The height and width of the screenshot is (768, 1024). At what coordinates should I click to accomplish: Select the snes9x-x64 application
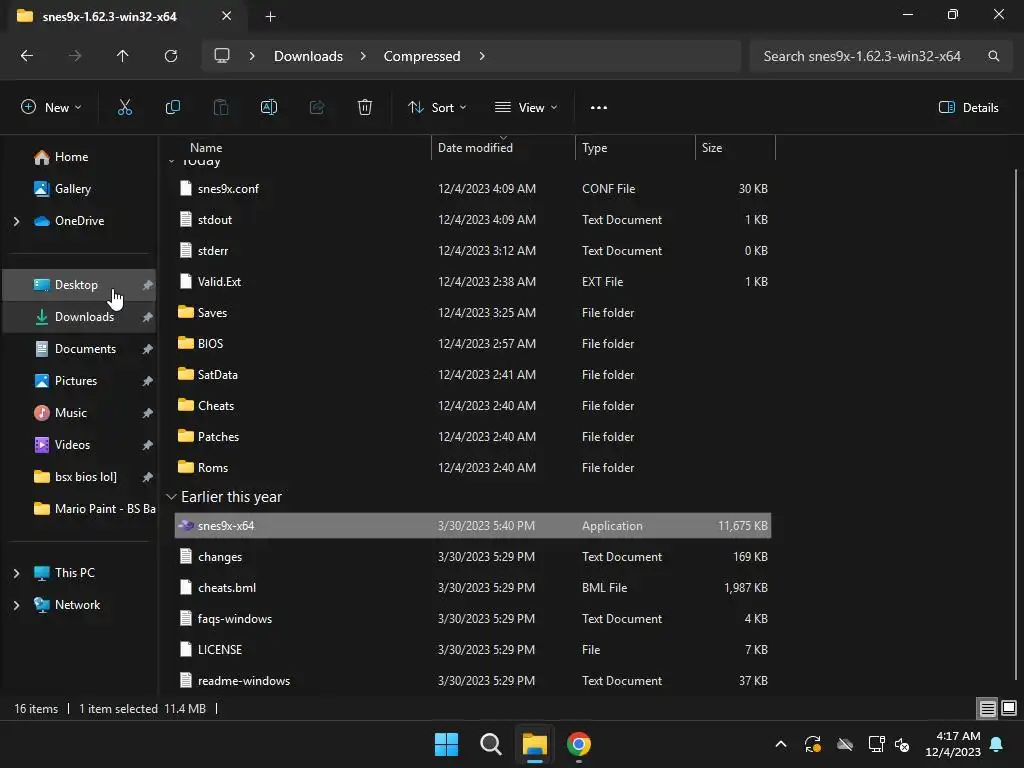pyautogui.click(x=473, y=526)
